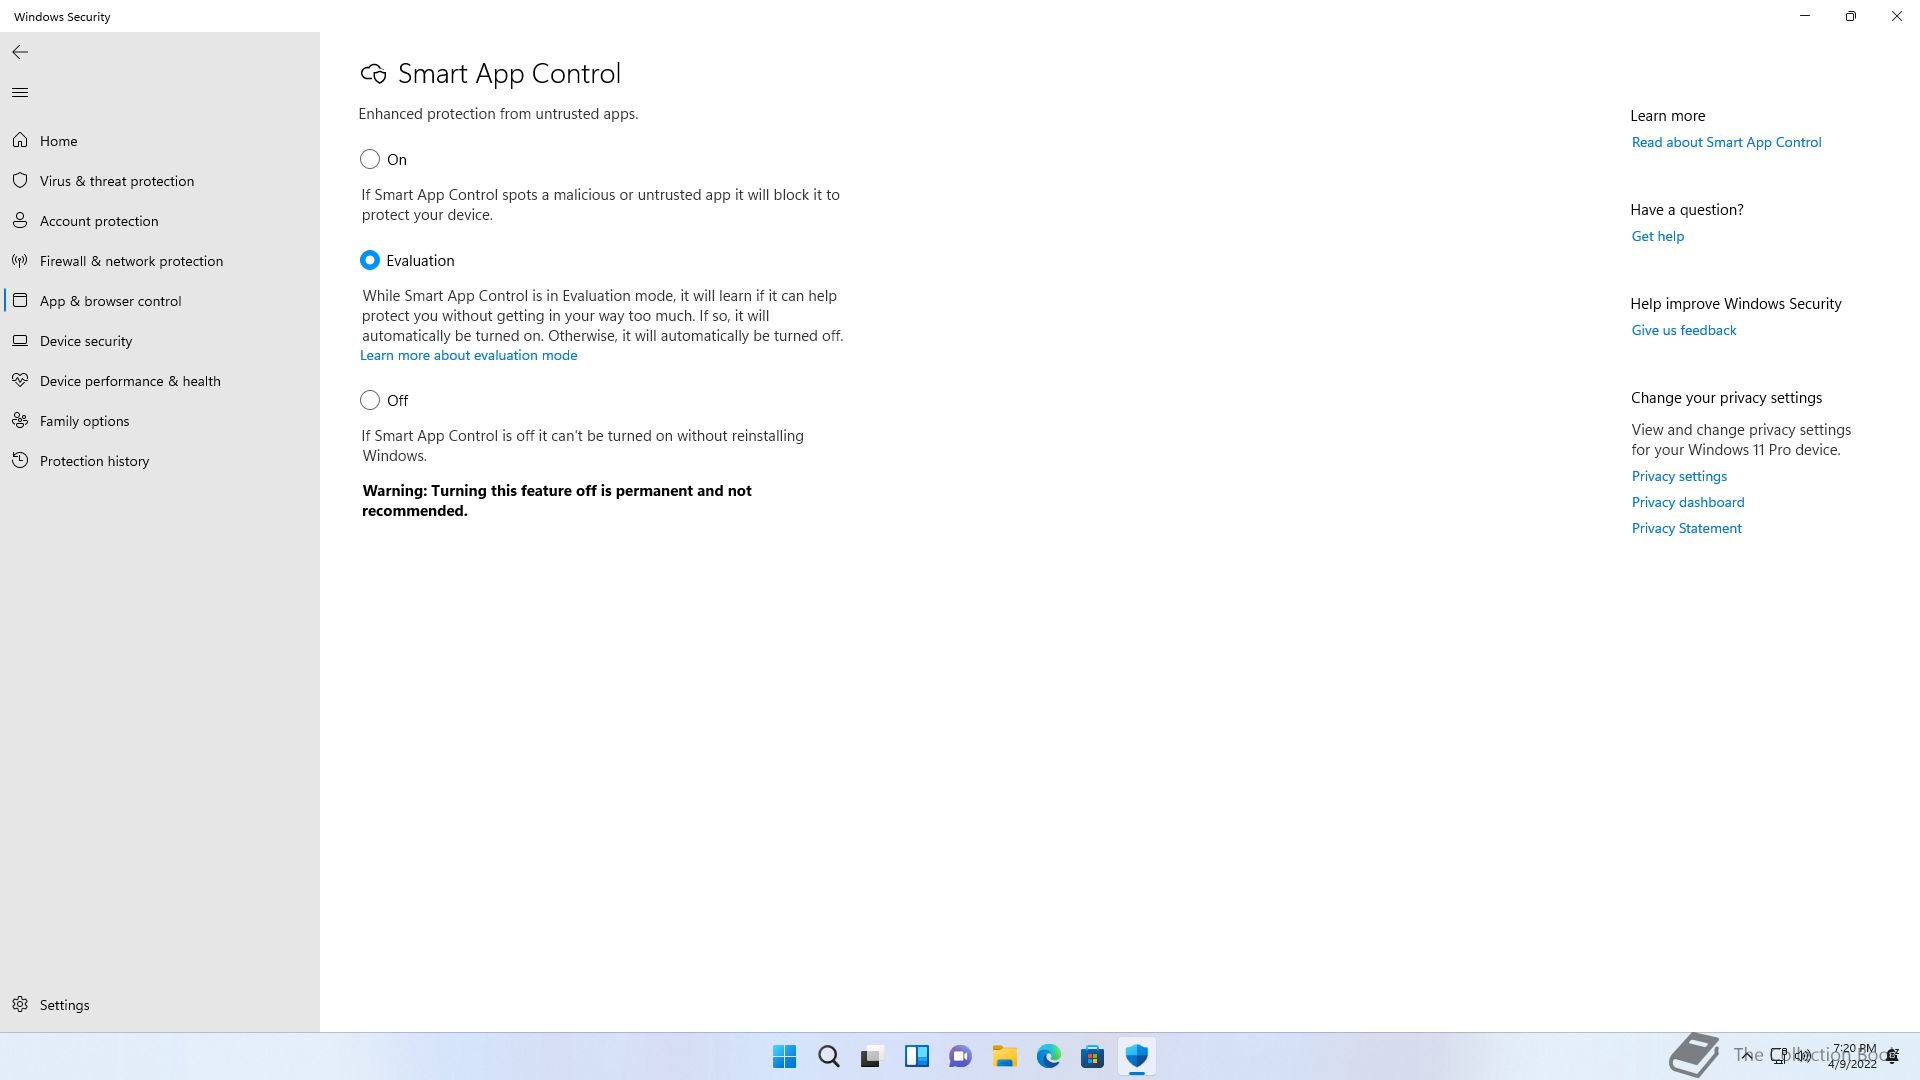
Task: Open the Privacy Statement link
Action: point(1686,528)
